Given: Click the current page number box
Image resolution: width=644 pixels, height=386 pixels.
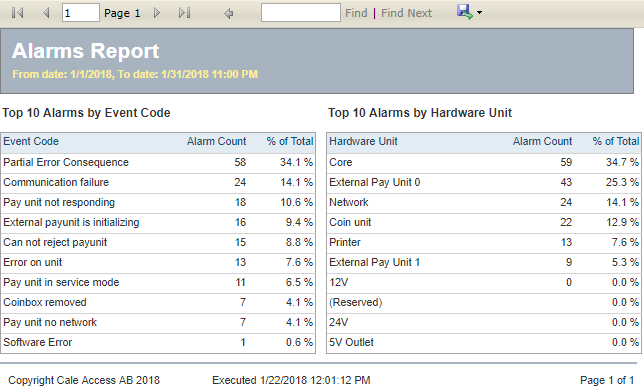Looking at the screenshot, I should 80,12.
